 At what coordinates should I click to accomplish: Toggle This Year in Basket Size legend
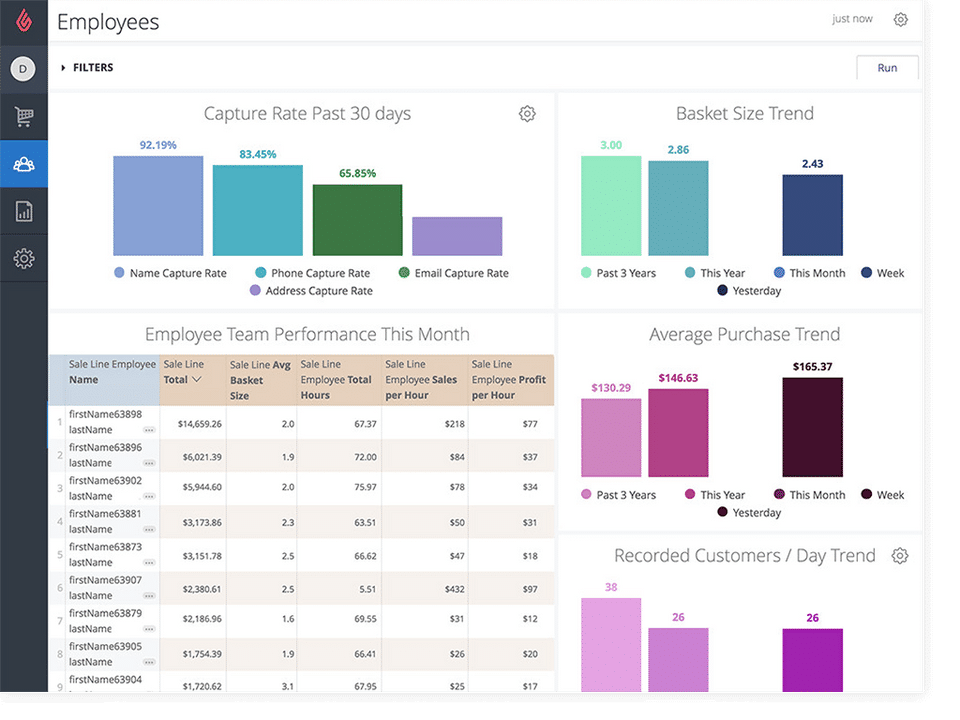[715, 273]
